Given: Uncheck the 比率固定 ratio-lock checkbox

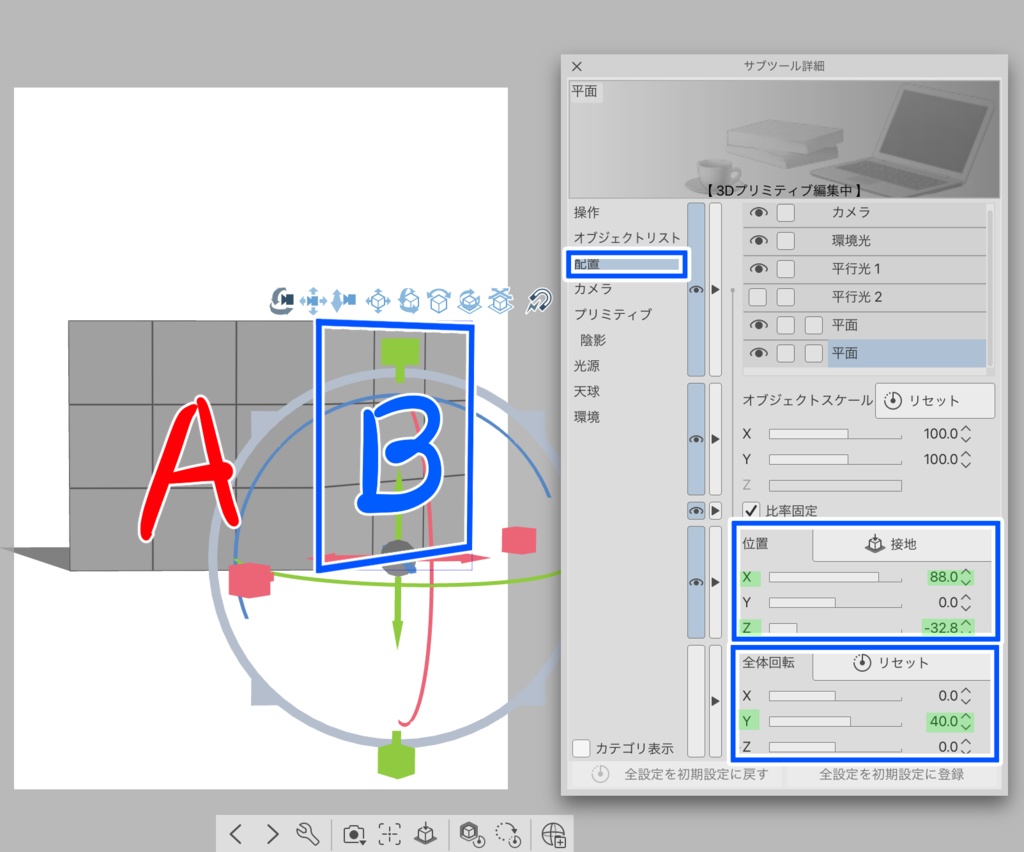Looking at the screenshot, I should point(750,511).
